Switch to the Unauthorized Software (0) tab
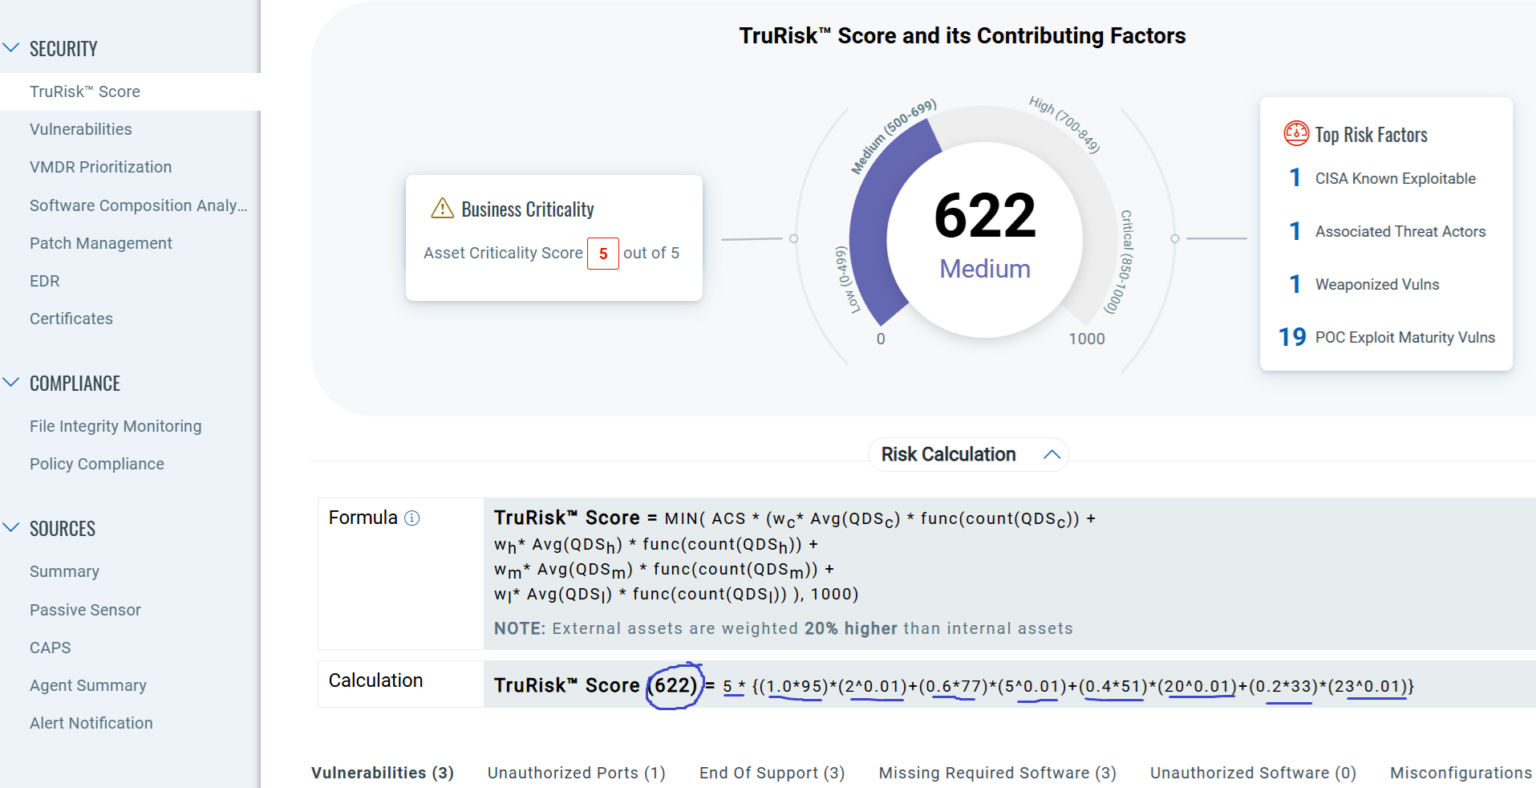1536x788 pixels. click(1253, 772)
